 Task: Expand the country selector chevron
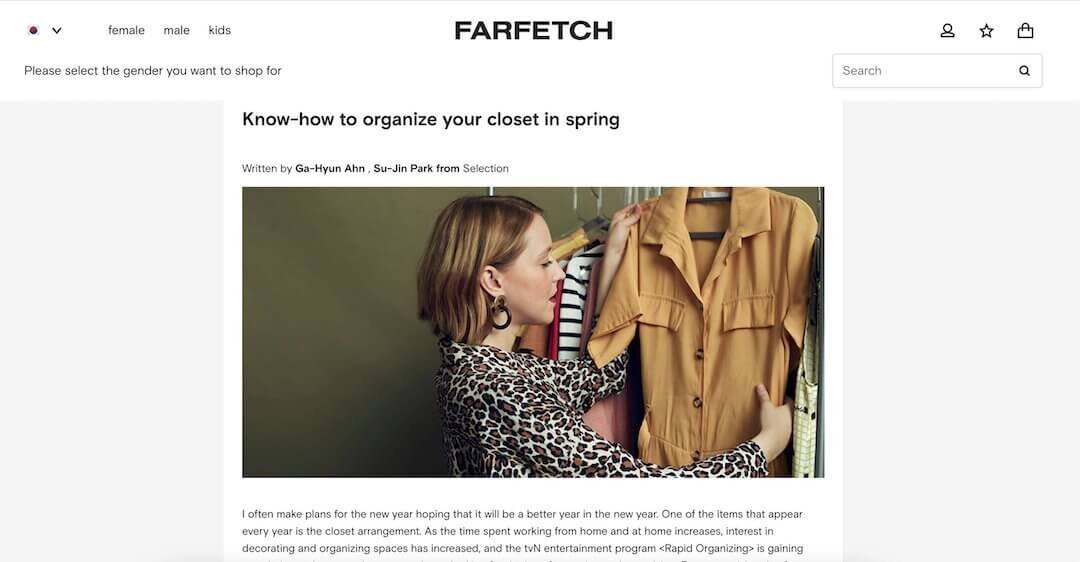coord(57,30)
